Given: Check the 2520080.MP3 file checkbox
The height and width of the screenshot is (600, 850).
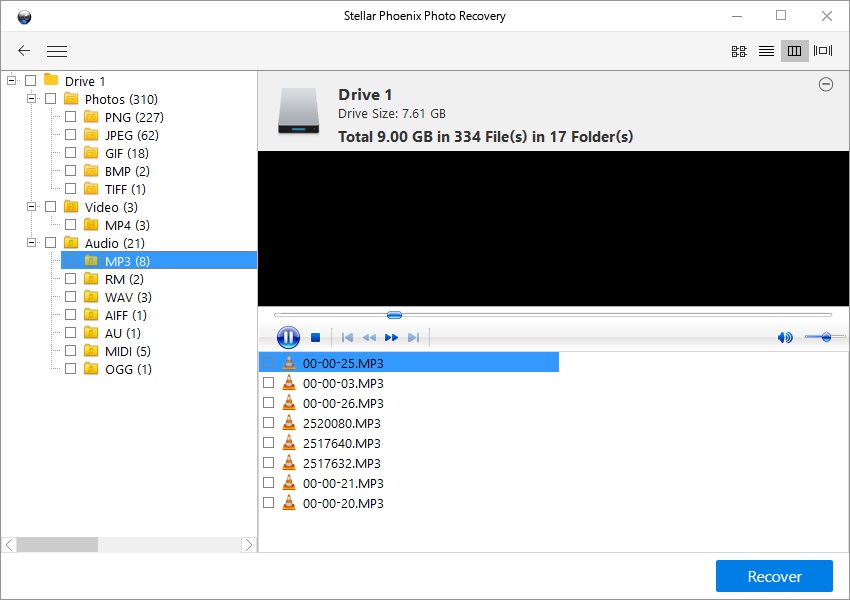Looking at the screenshot, I should tap(268, 422).
